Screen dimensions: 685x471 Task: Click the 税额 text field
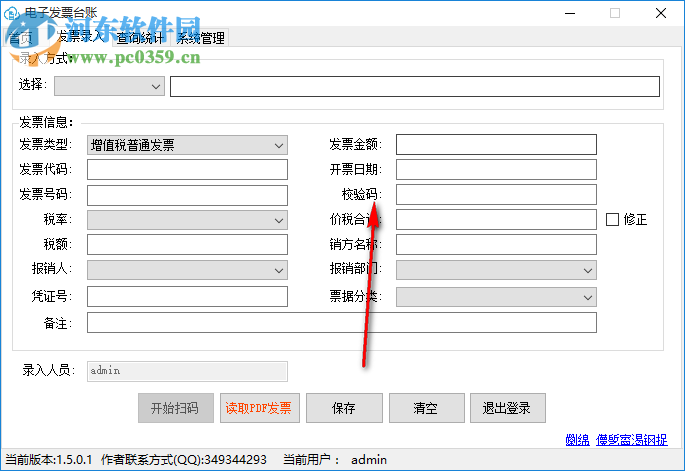coord(187,245)
